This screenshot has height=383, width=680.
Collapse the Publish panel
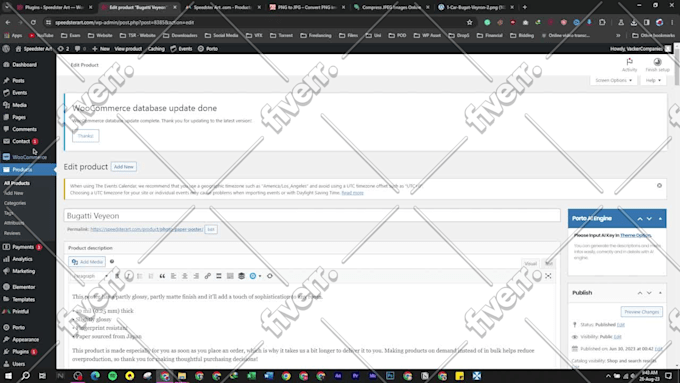[660, 293]
